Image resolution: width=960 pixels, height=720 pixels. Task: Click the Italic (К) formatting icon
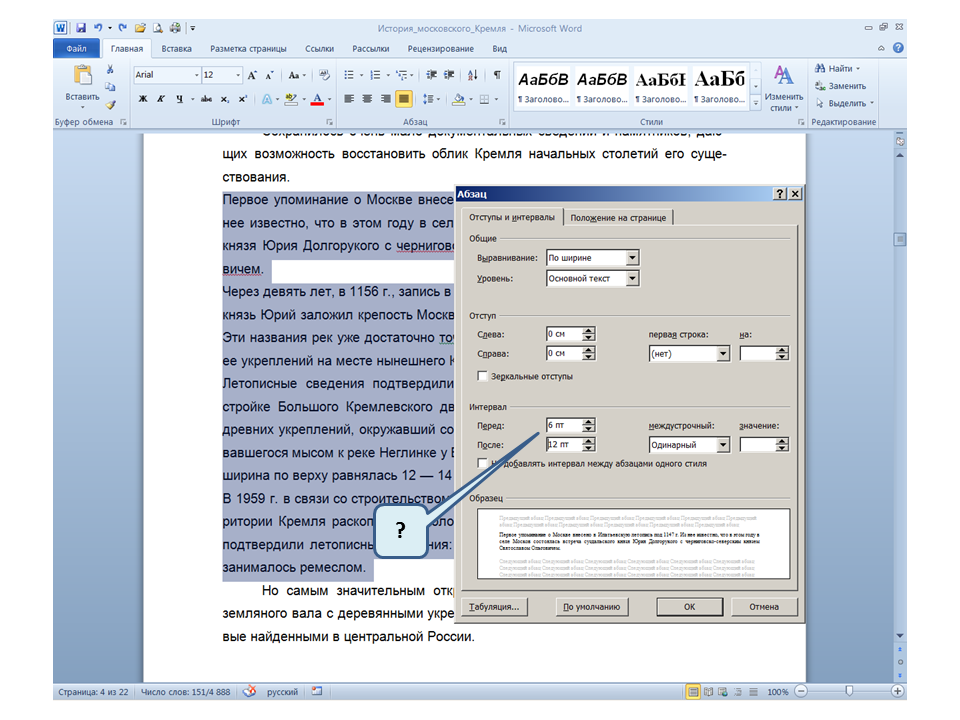(x=160, y=99)
